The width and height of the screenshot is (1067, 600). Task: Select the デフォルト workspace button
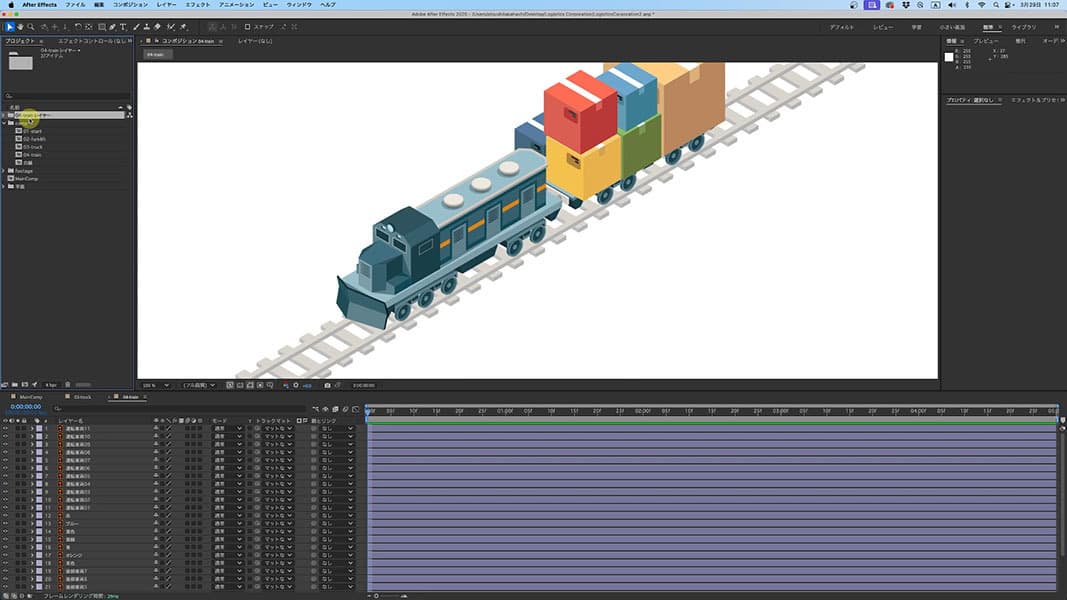(x=841, y=27)
